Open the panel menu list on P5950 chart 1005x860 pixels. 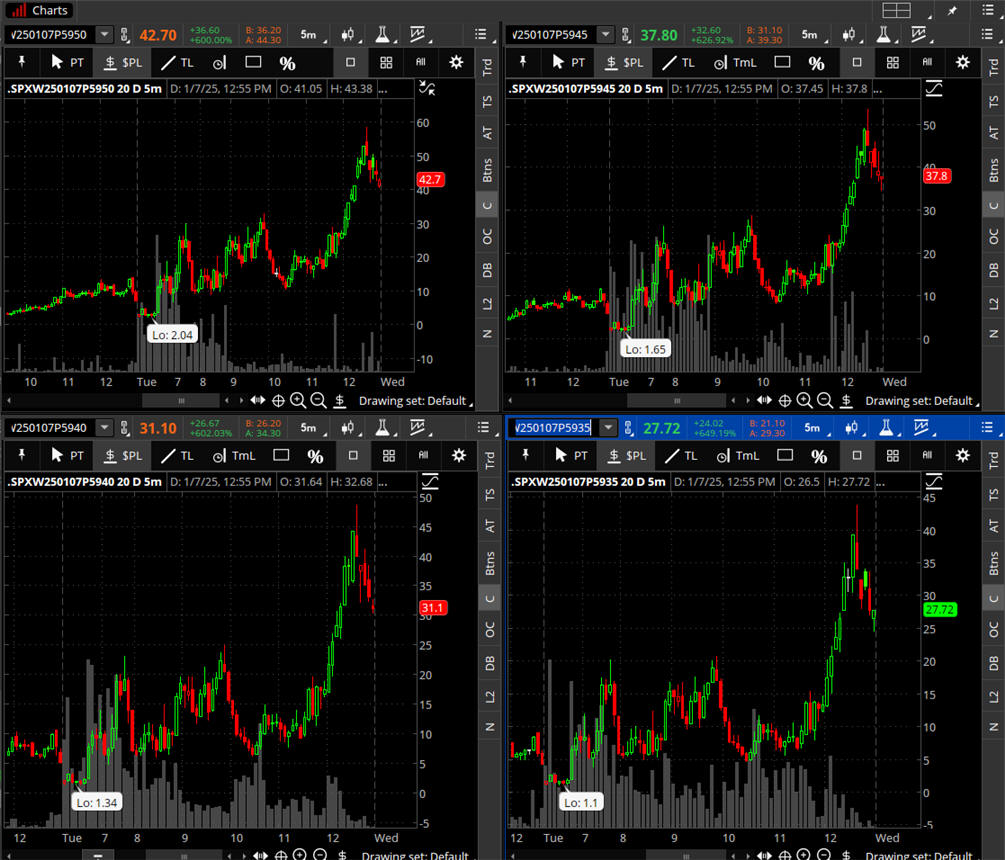pyautogui.click(x=481, y=35)
